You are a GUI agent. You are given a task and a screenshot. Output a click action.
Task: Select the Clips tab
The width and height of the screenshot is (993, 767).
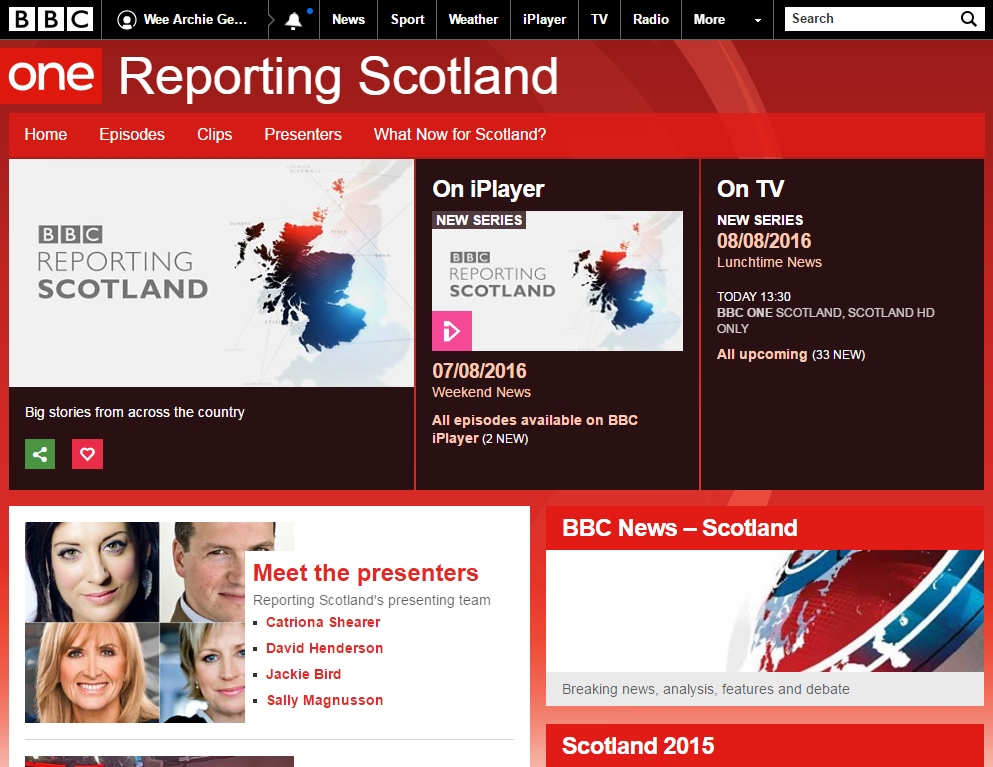tap(214, 134)
